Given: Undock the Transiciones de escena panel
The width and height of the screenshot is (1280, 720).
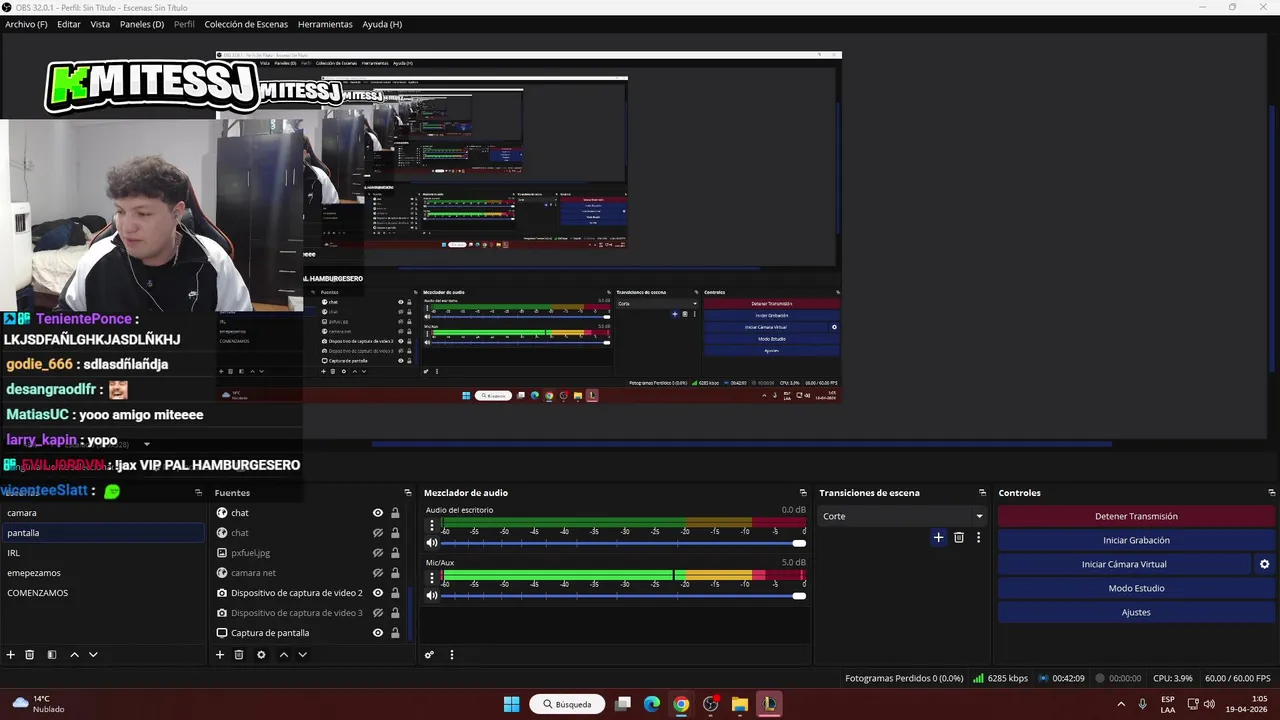Looking at the screenshot, I should tap(982, 492).
